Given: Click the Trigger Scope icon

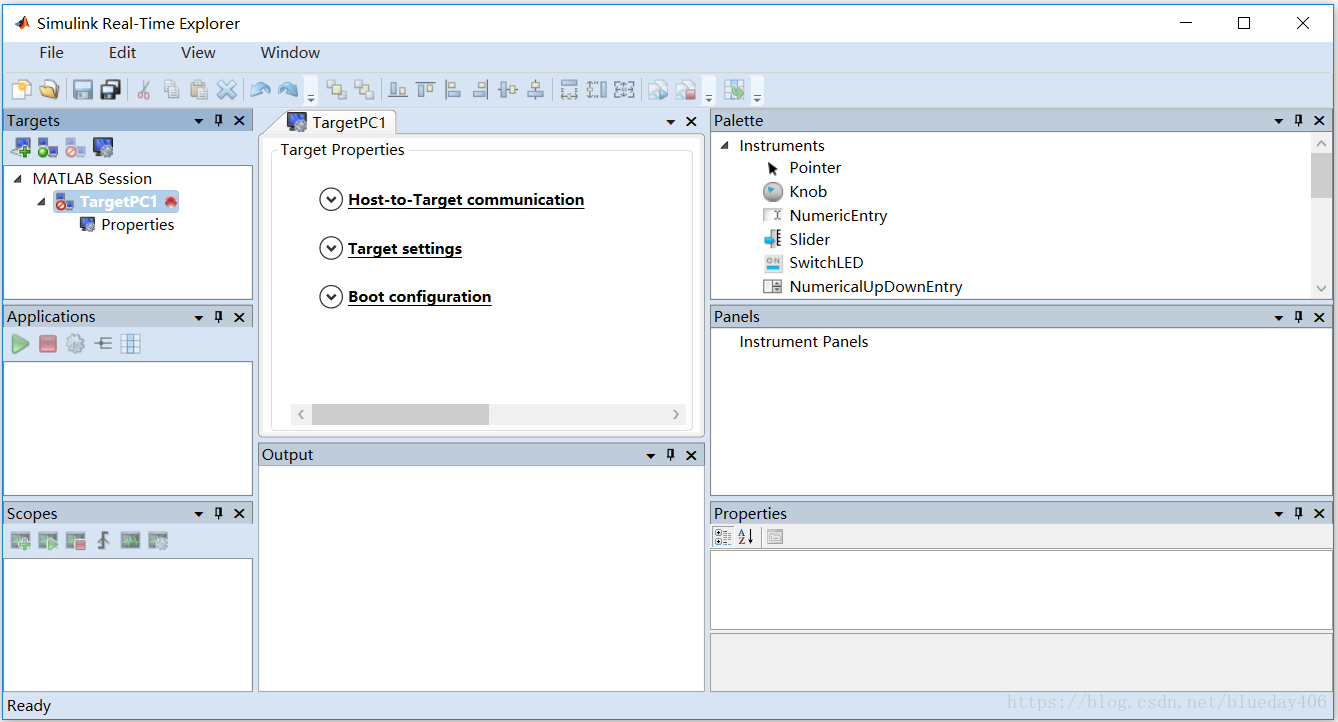Looking at the screenshot, I should click(103, 541).
